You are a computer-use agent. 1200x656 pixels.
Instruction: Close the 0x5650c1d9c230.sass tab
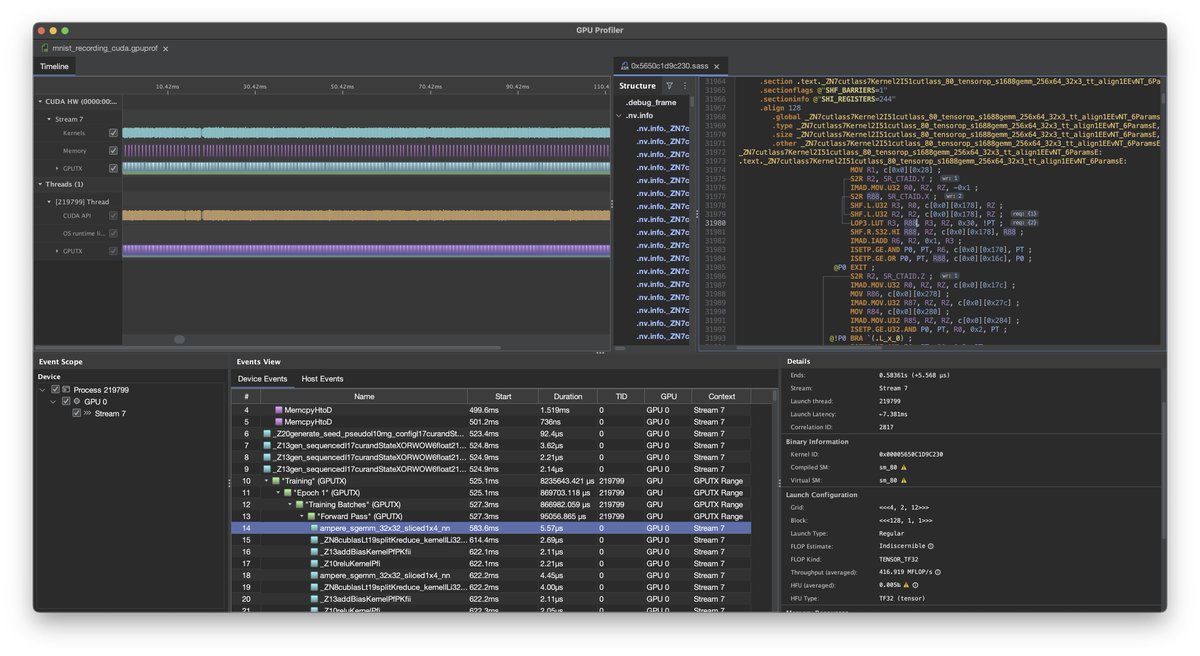pyautogui.click(x=716, y=66)
